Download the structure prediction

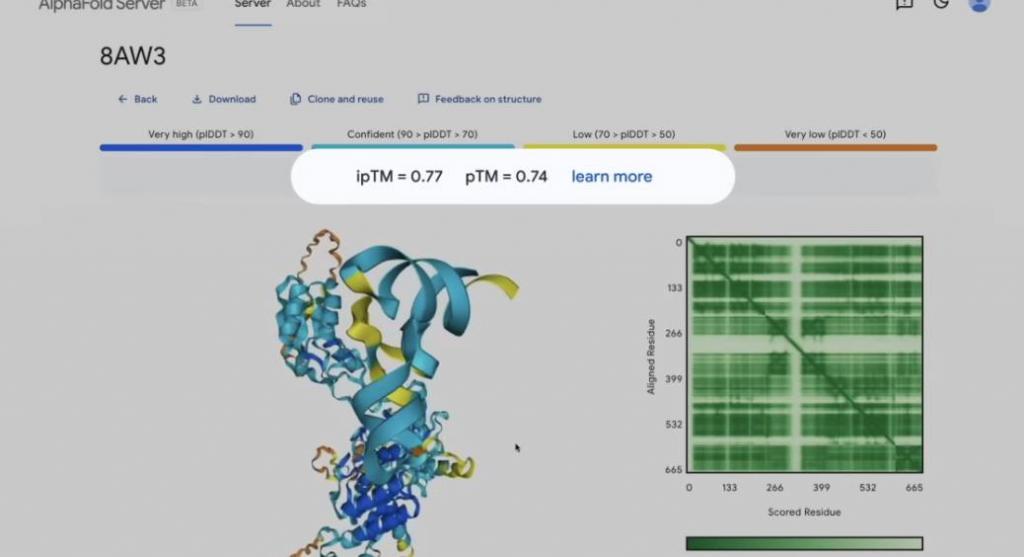pos(224,99)
